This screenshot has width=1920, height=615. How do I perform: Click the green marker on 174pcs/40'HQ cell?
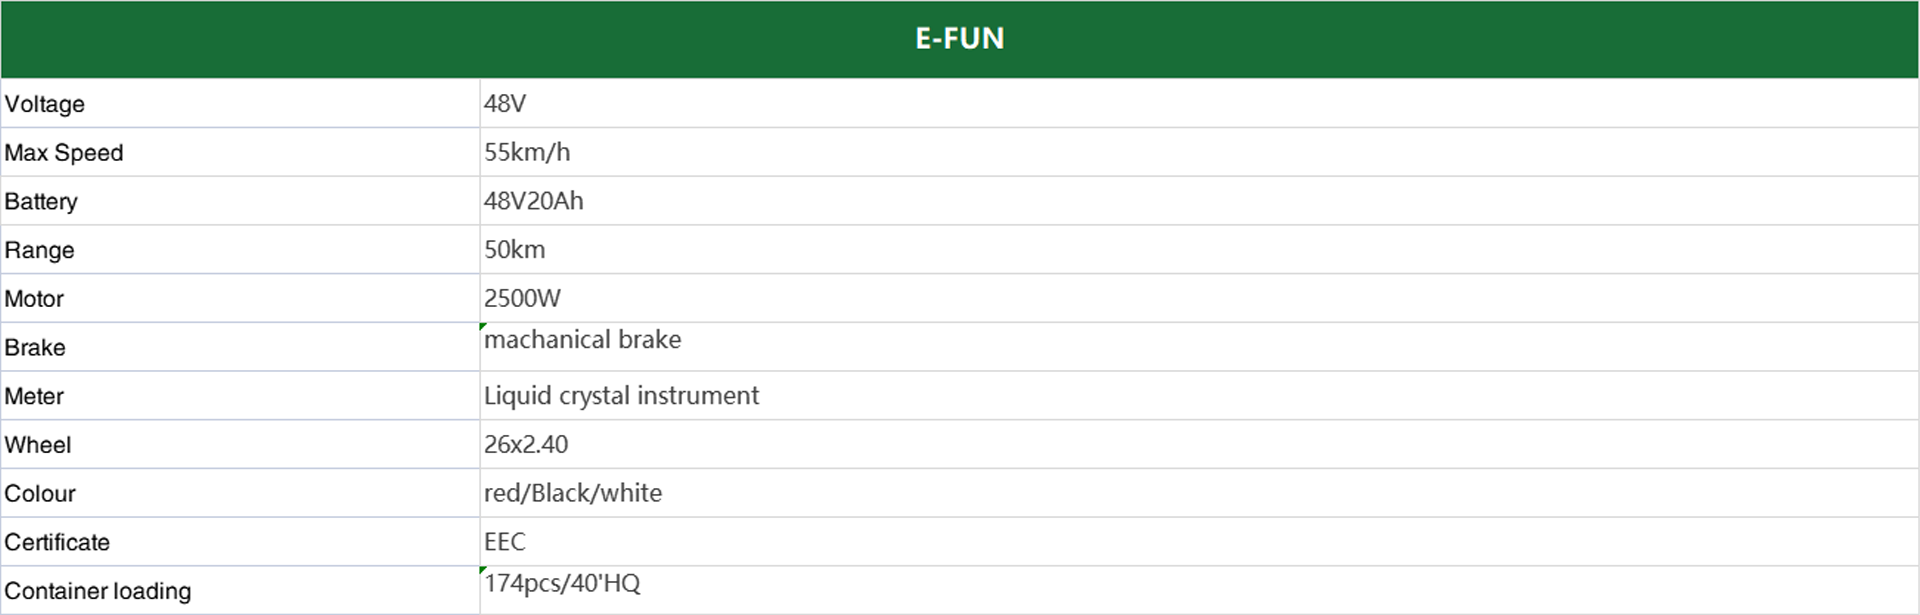click(483, 570)
